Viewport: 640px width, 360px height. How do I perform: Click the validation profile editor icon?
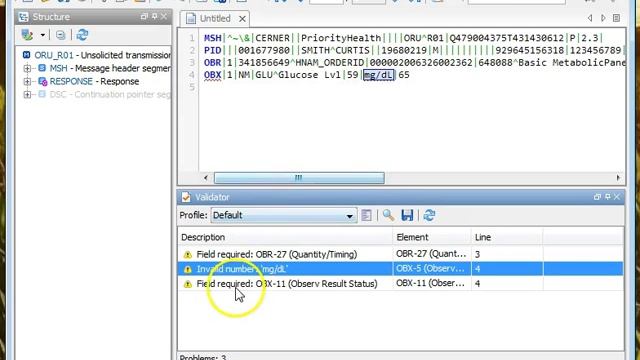367,215
